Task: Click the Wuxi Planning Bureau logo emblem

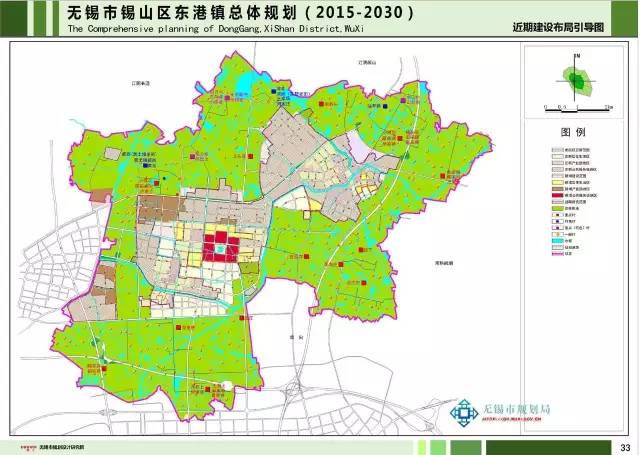Action: 467,412
